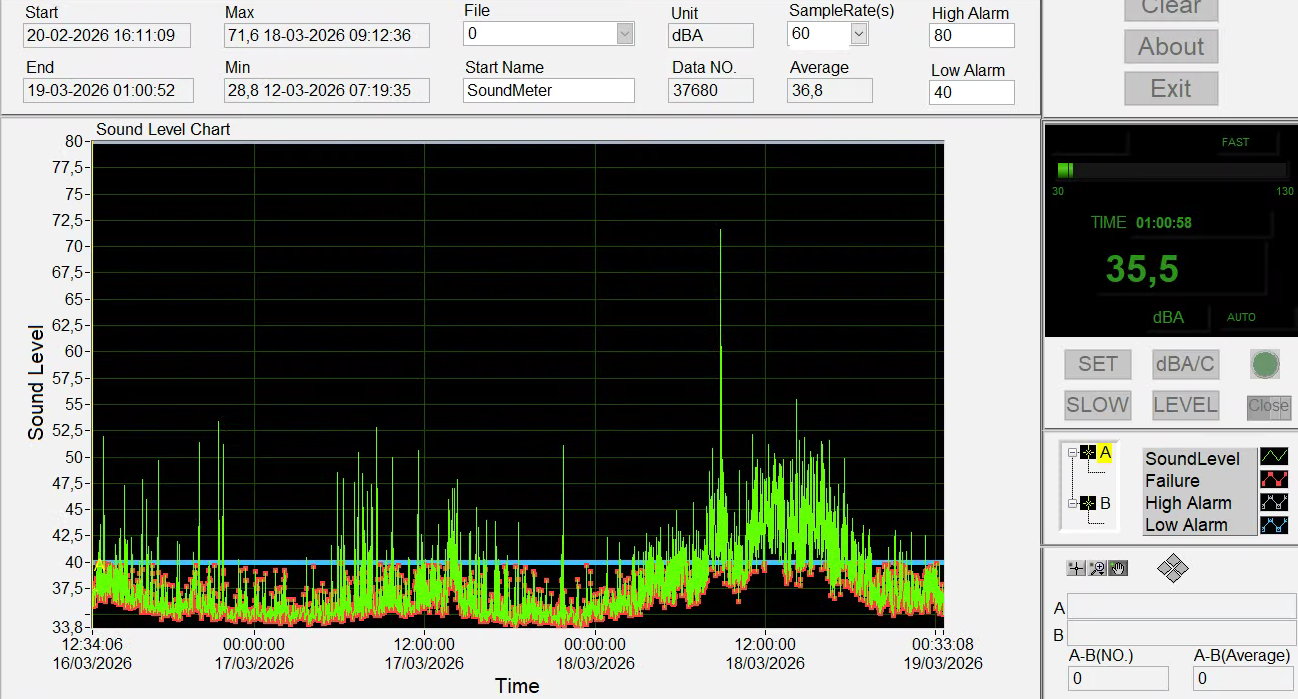Screen dimensions: 1298x699
Task: Expand the SampleRate dropdown
Action: pos(858,34)
